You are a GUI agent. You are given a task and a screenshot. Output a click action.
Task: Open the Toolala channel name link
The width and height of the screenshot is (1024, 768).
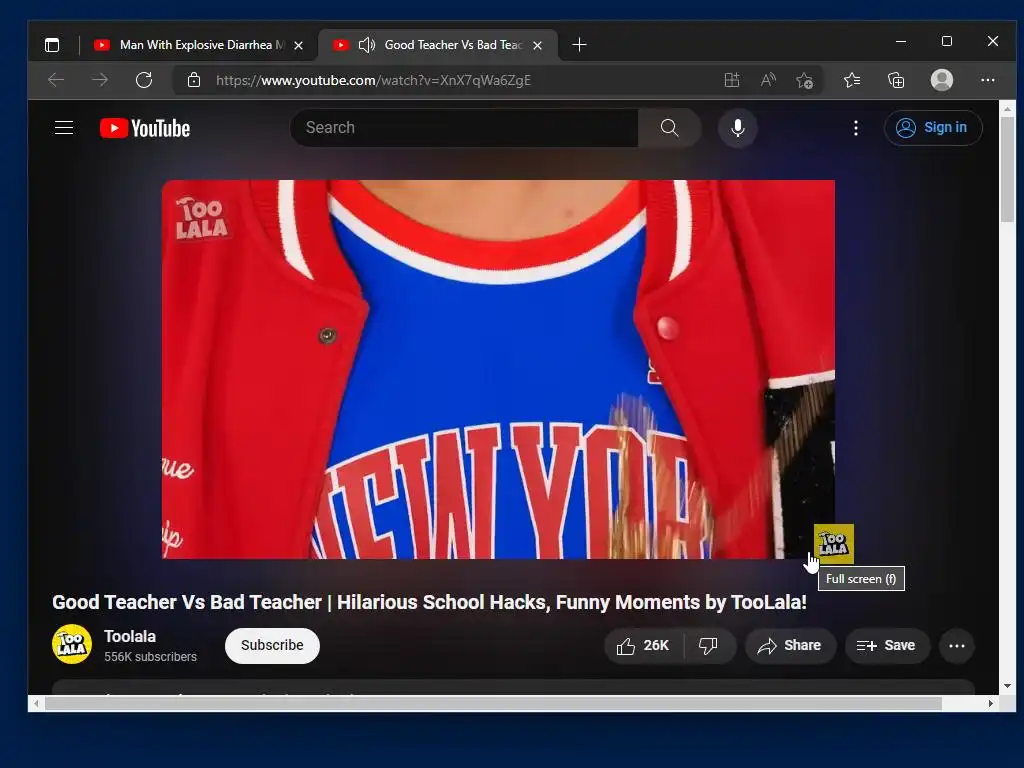pyautogui.click(x=130, y=636)
